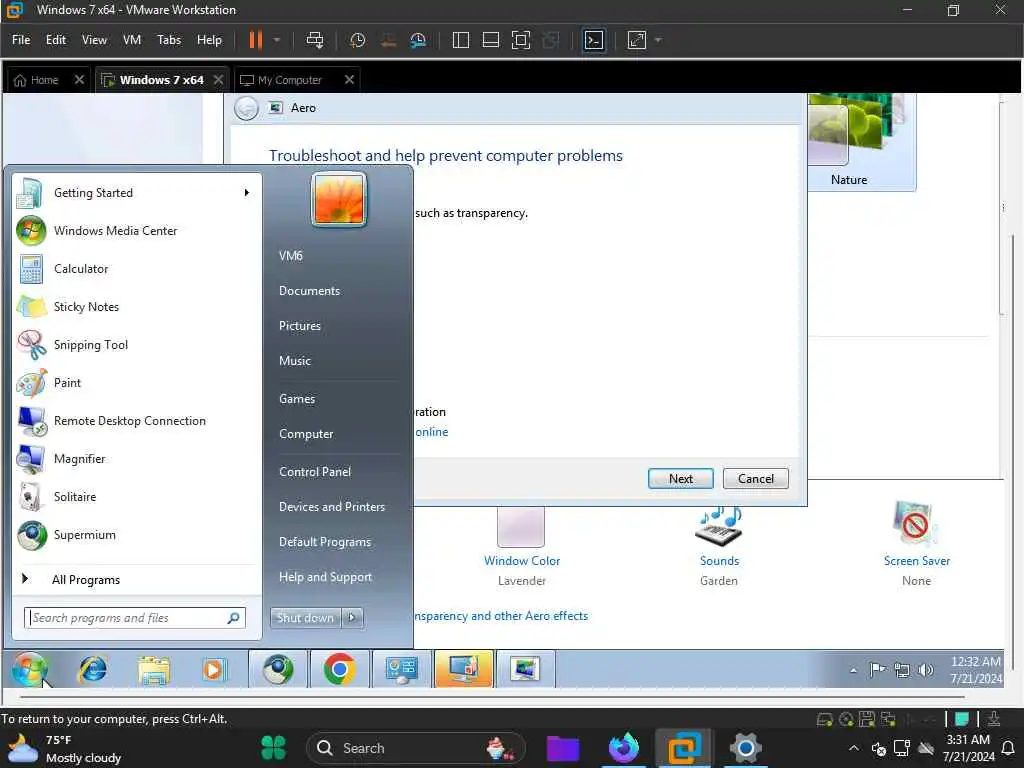The image size is (1024, 768).
Task: Launch Supermium from Start menu
Action: (136, 535)
